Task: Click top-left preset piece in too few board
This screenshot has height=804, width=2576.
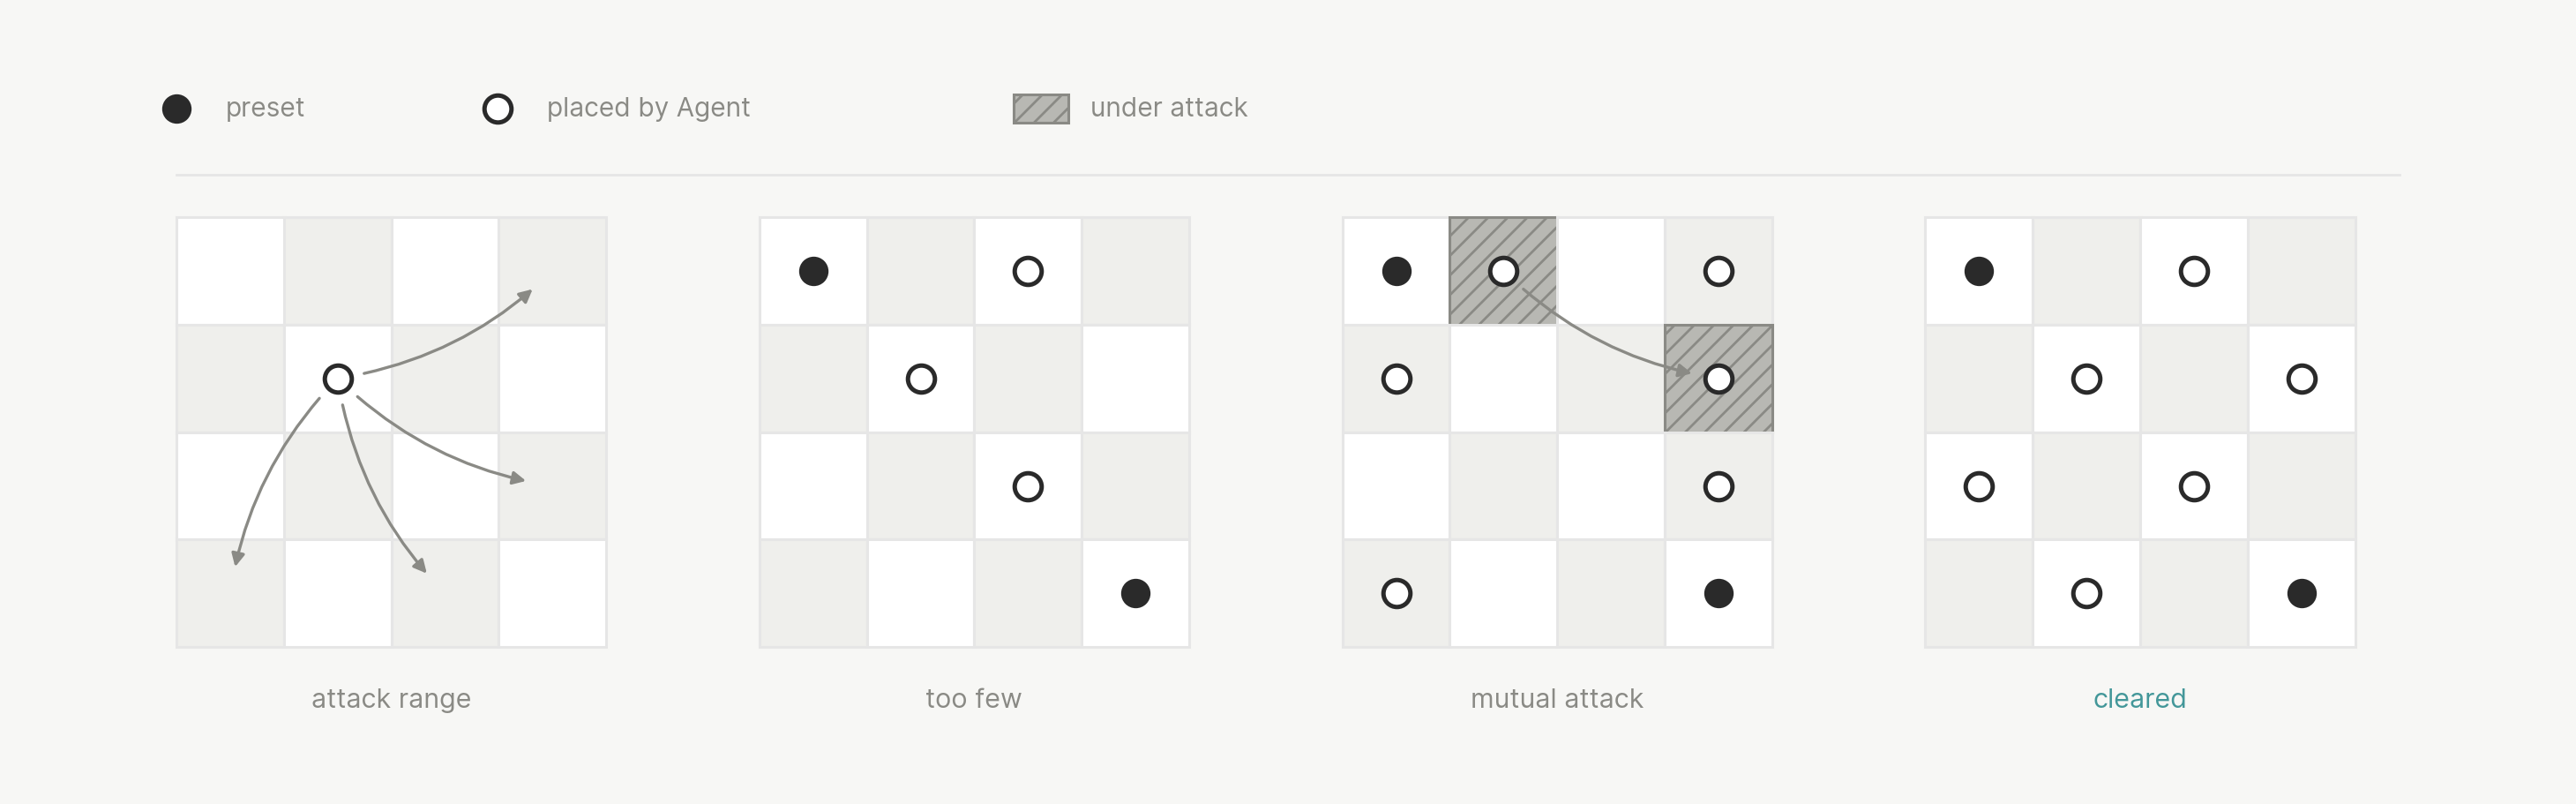Action: click(x=814, y=271)
